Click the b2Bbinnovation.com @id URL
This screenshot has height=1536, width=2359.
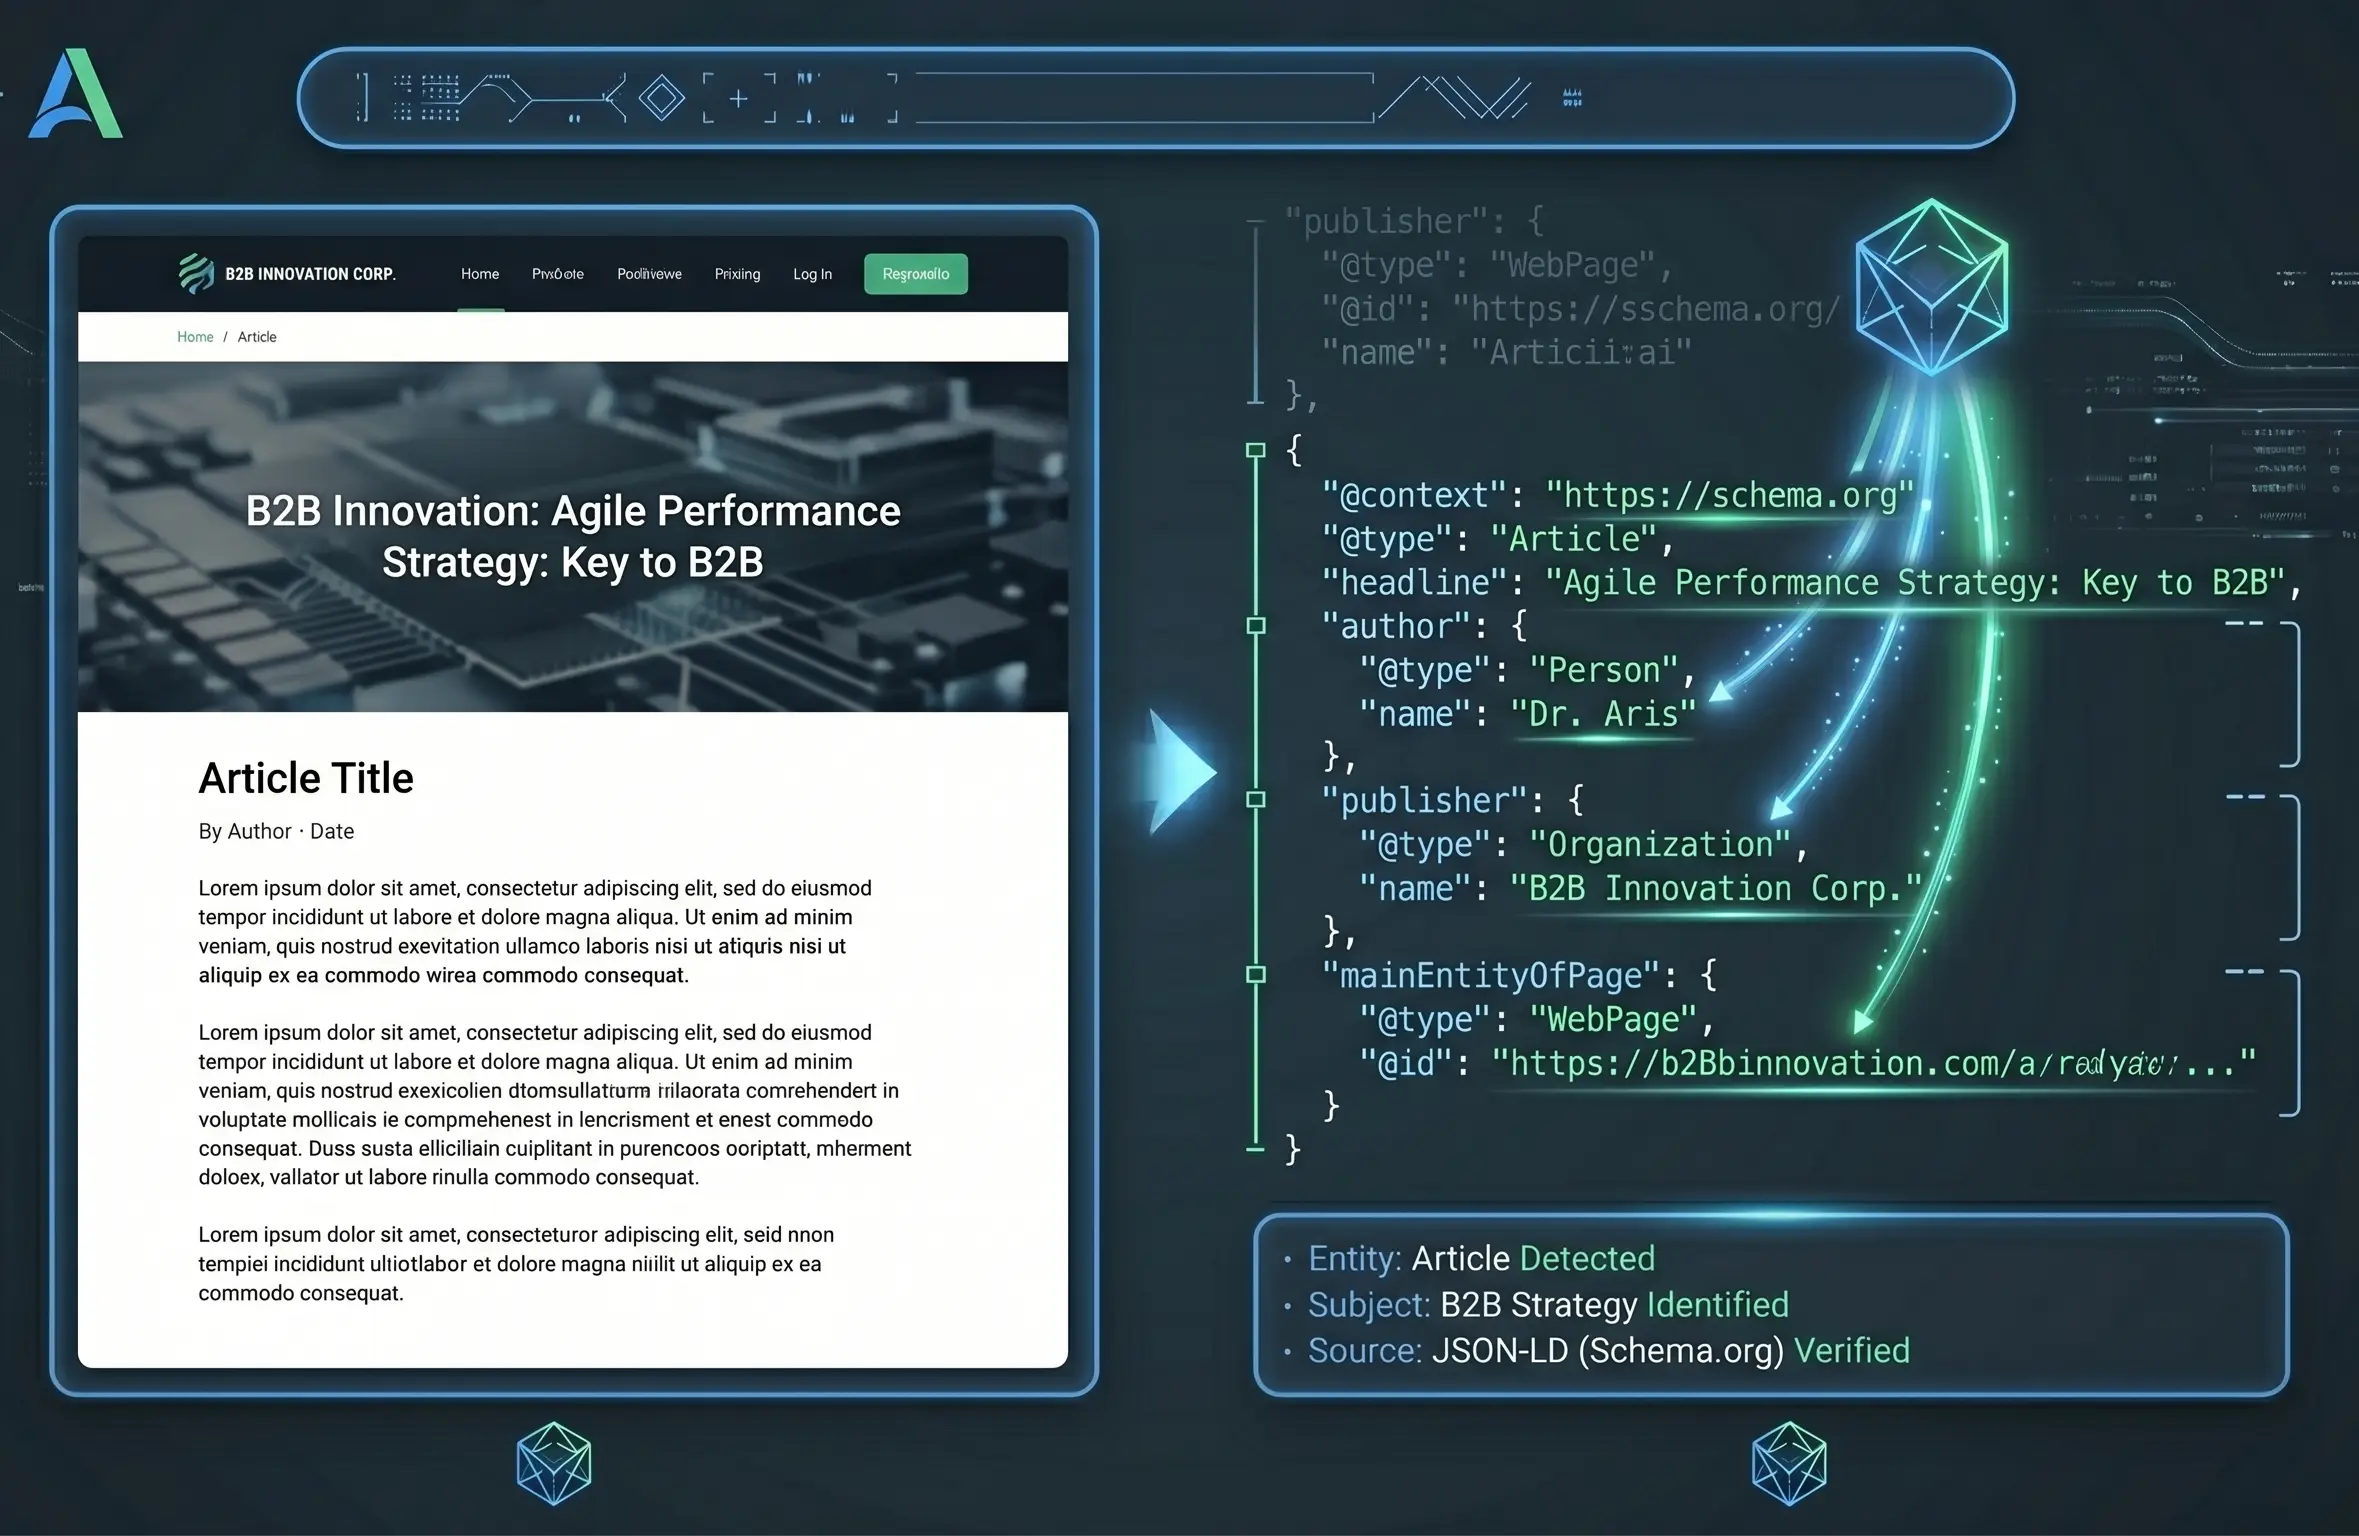click(x=1873, y=1063)
